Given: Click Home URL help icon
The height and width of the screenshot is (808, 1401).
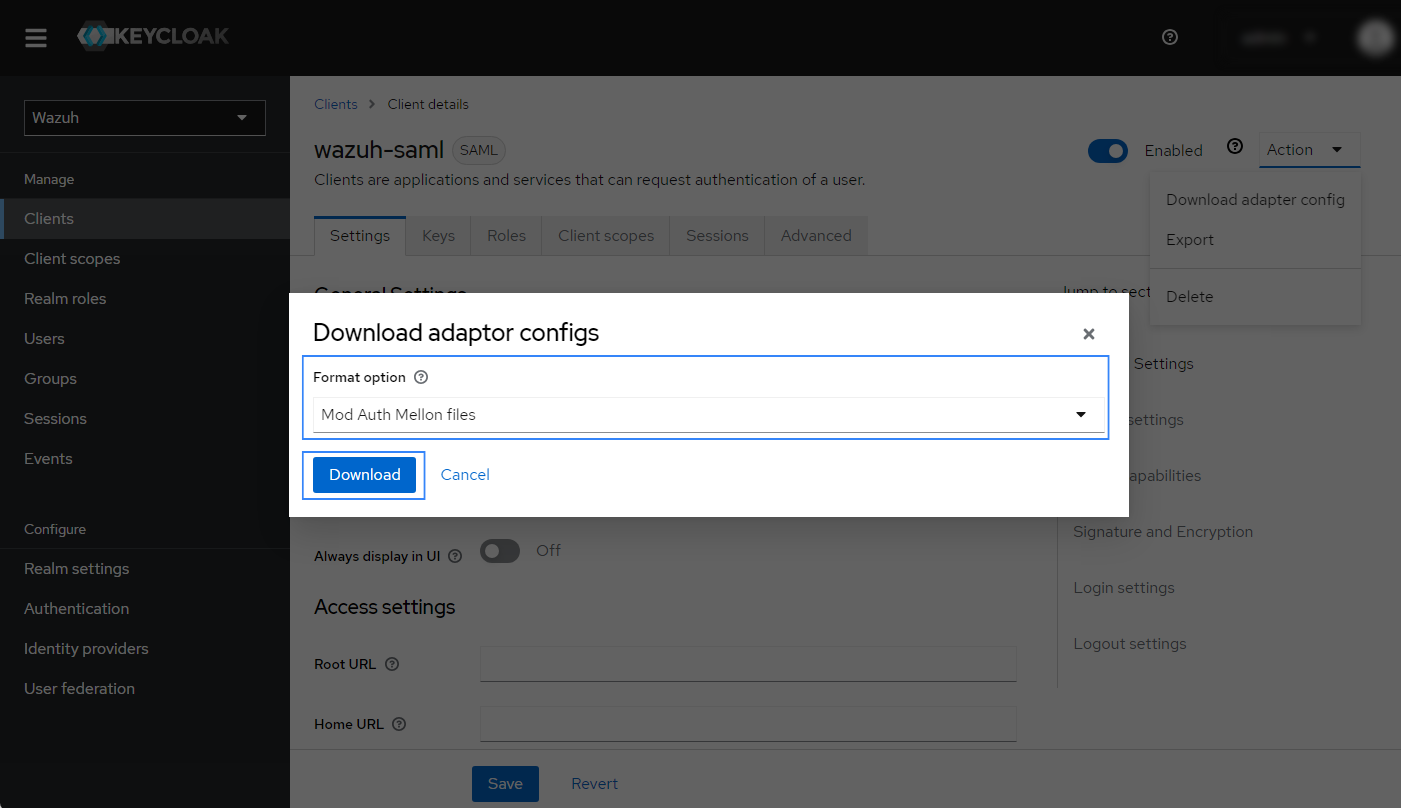Looking at the screenshot, I should (400, 724).
